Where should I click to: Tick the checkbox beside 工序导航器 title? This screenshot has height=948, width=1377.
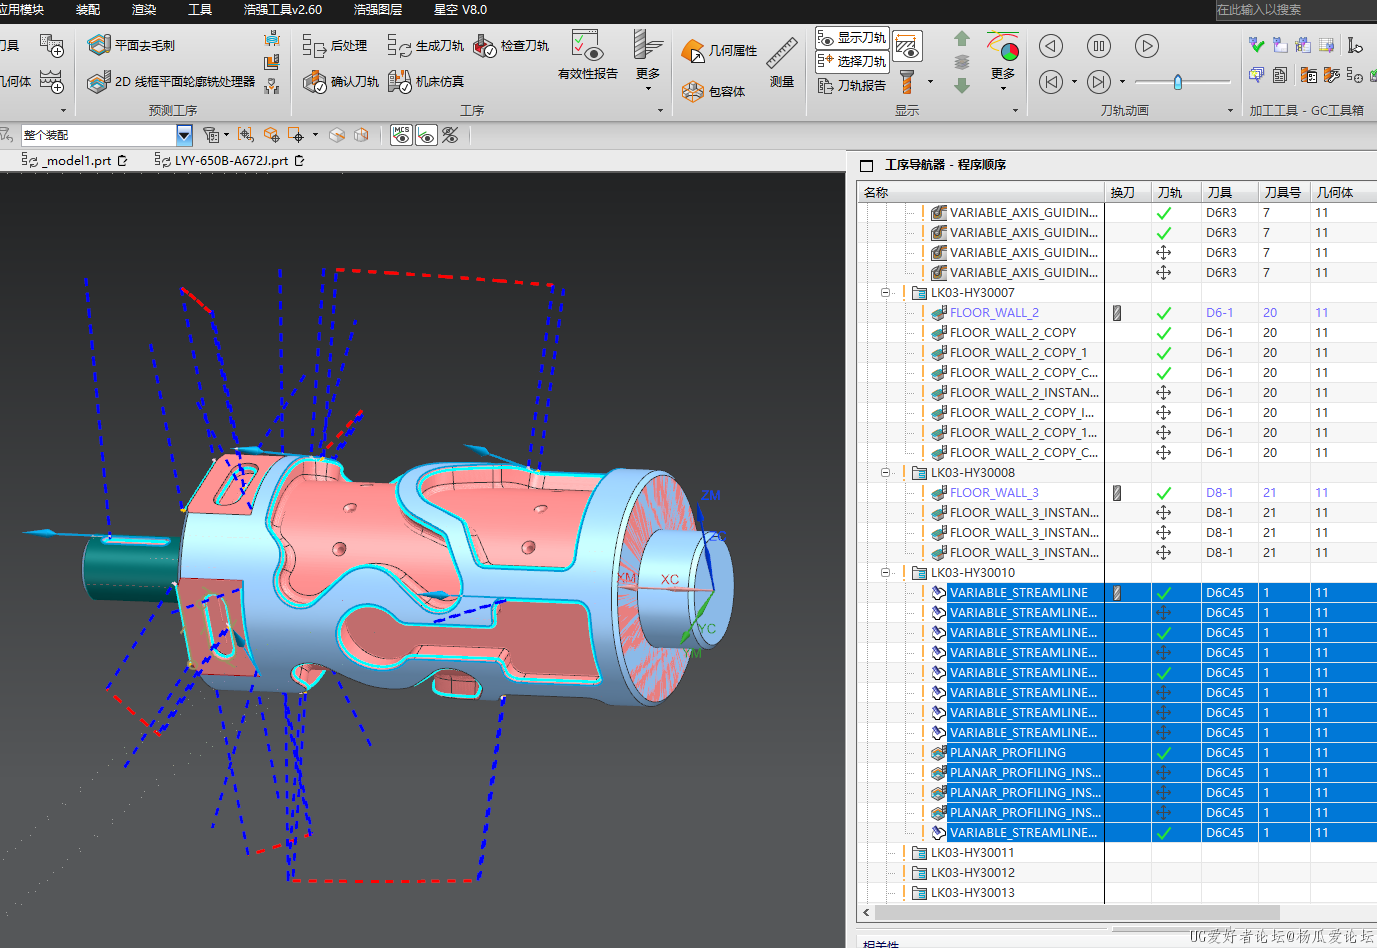tap(867, 165)
